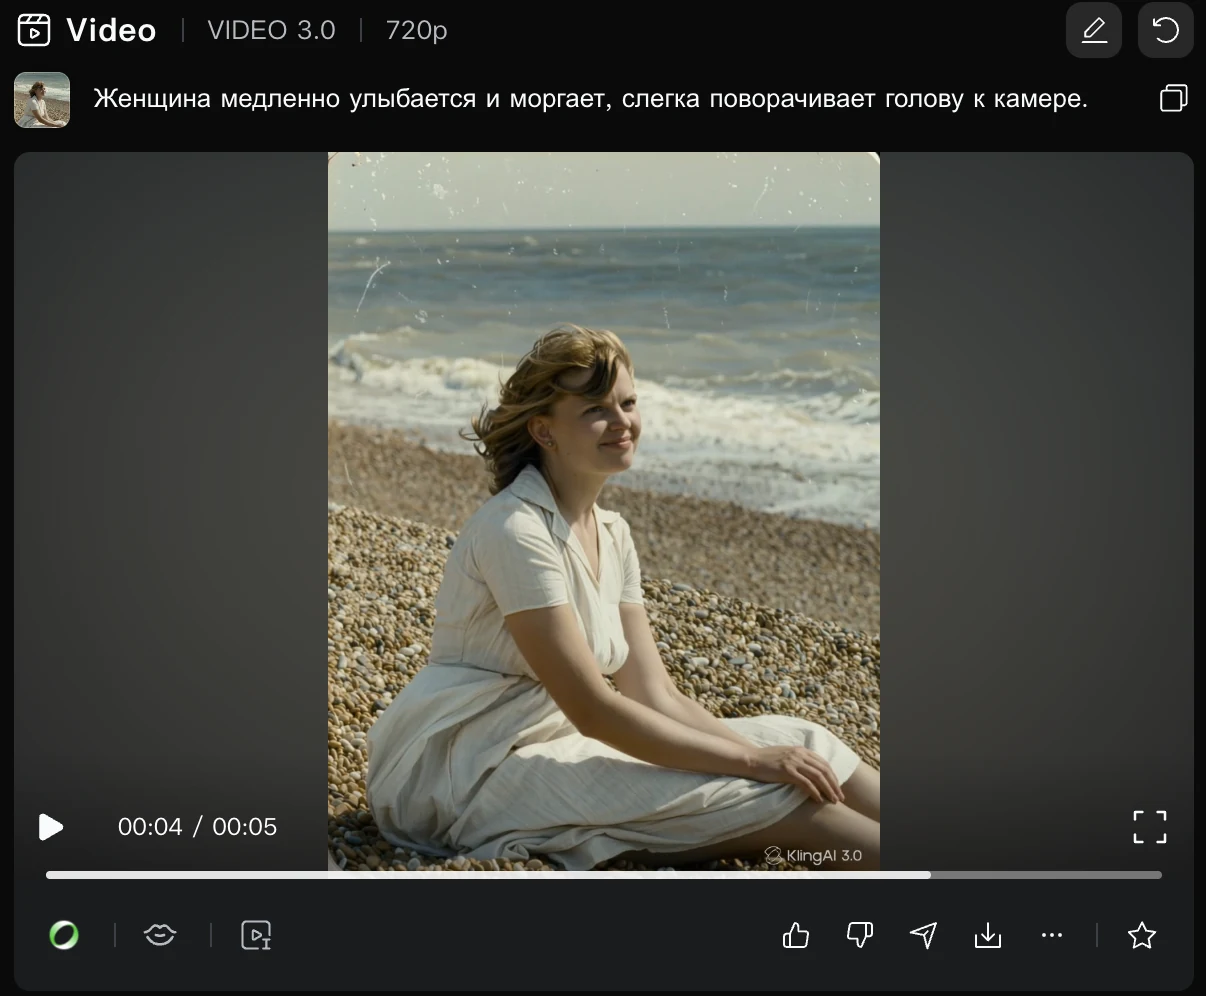Download the generated video
Viewport: 1206px width, 996px height.
pos(988,935)
